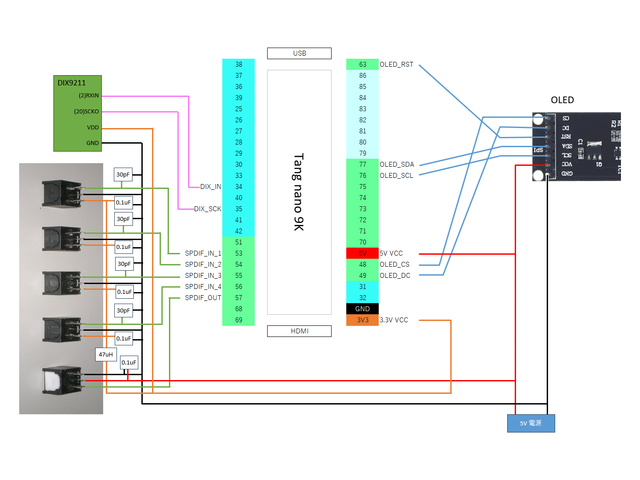
Task: Select the OLED_SDA signal label
Action: [397, 164]
